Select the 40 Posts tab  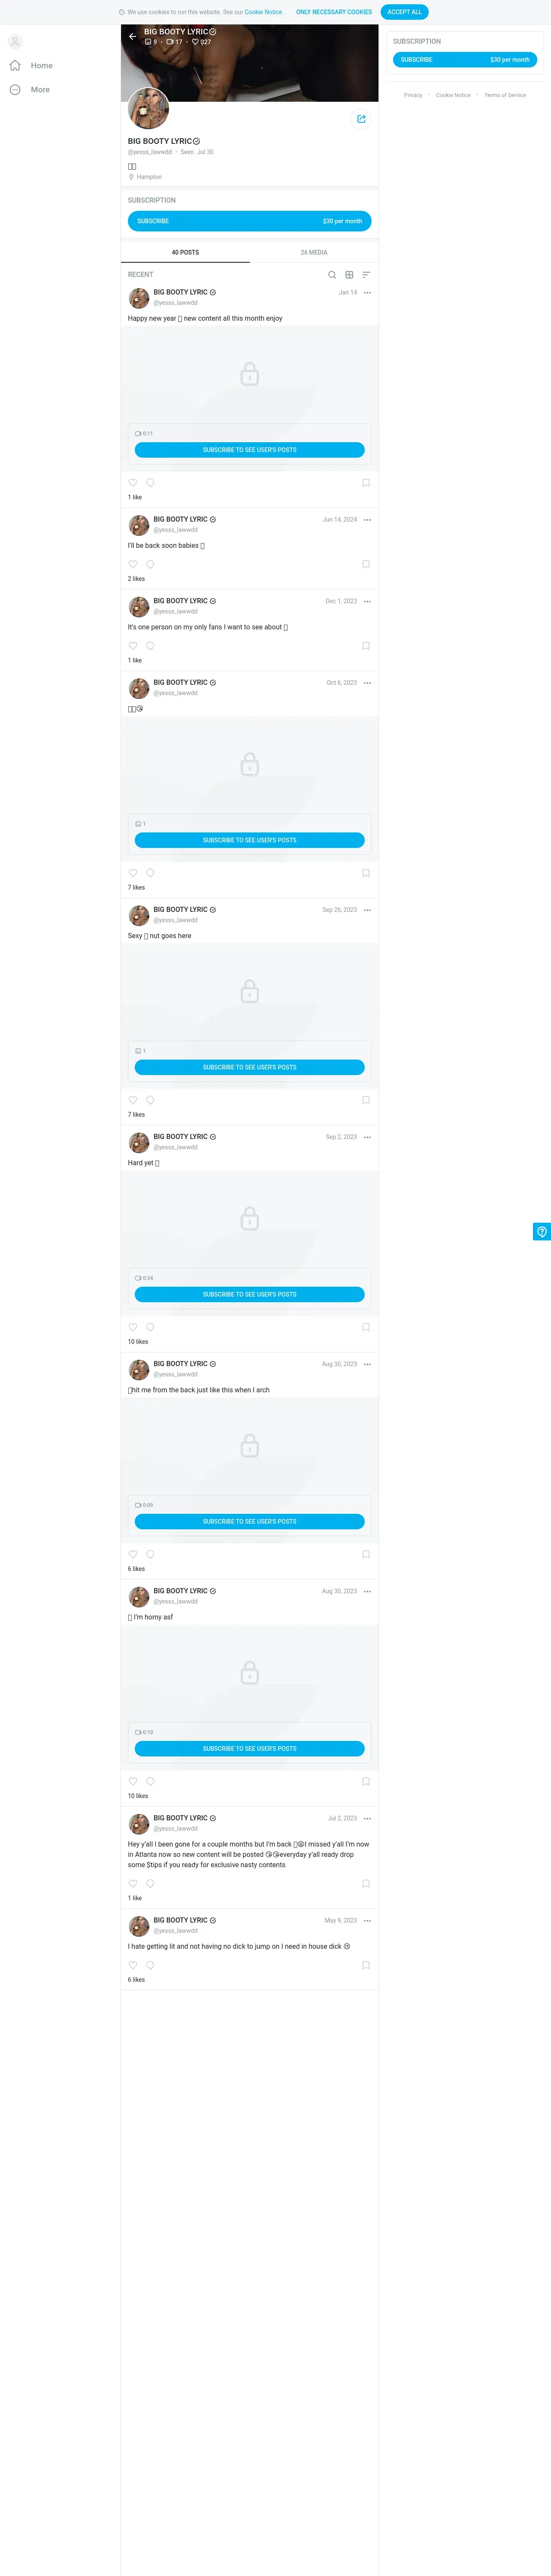185,252
